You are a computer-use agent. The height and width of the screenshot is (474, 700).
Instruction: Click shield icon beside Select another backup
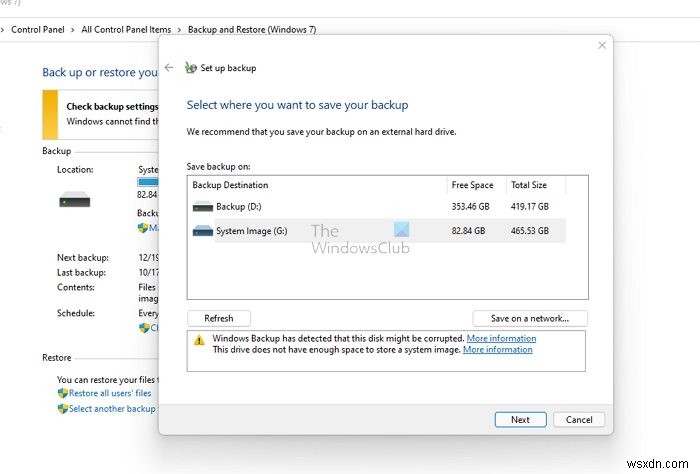click(62, 409)
